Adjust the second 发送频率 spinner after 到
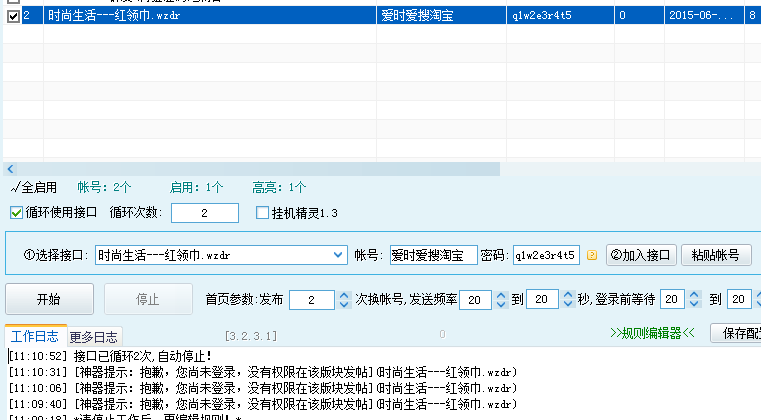This screenshot has width=761, height=420. (x=565, y=299)
